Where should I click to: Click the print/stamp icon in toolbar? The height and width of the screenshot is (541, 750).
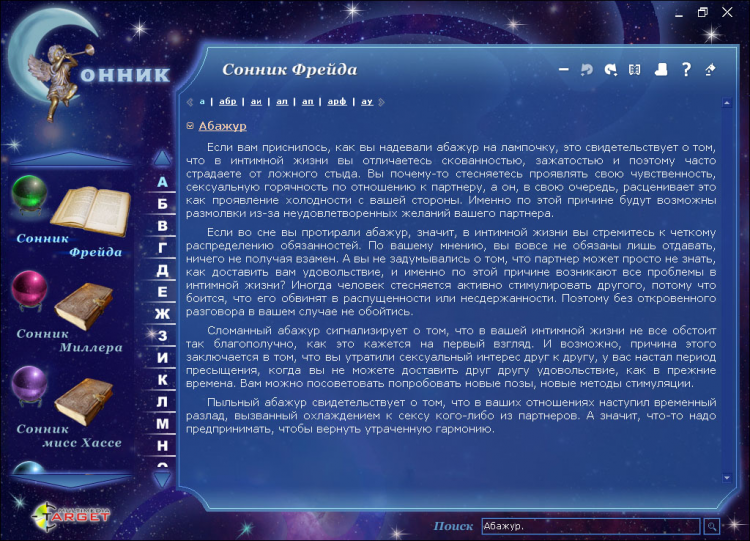(x=660, y=70)
